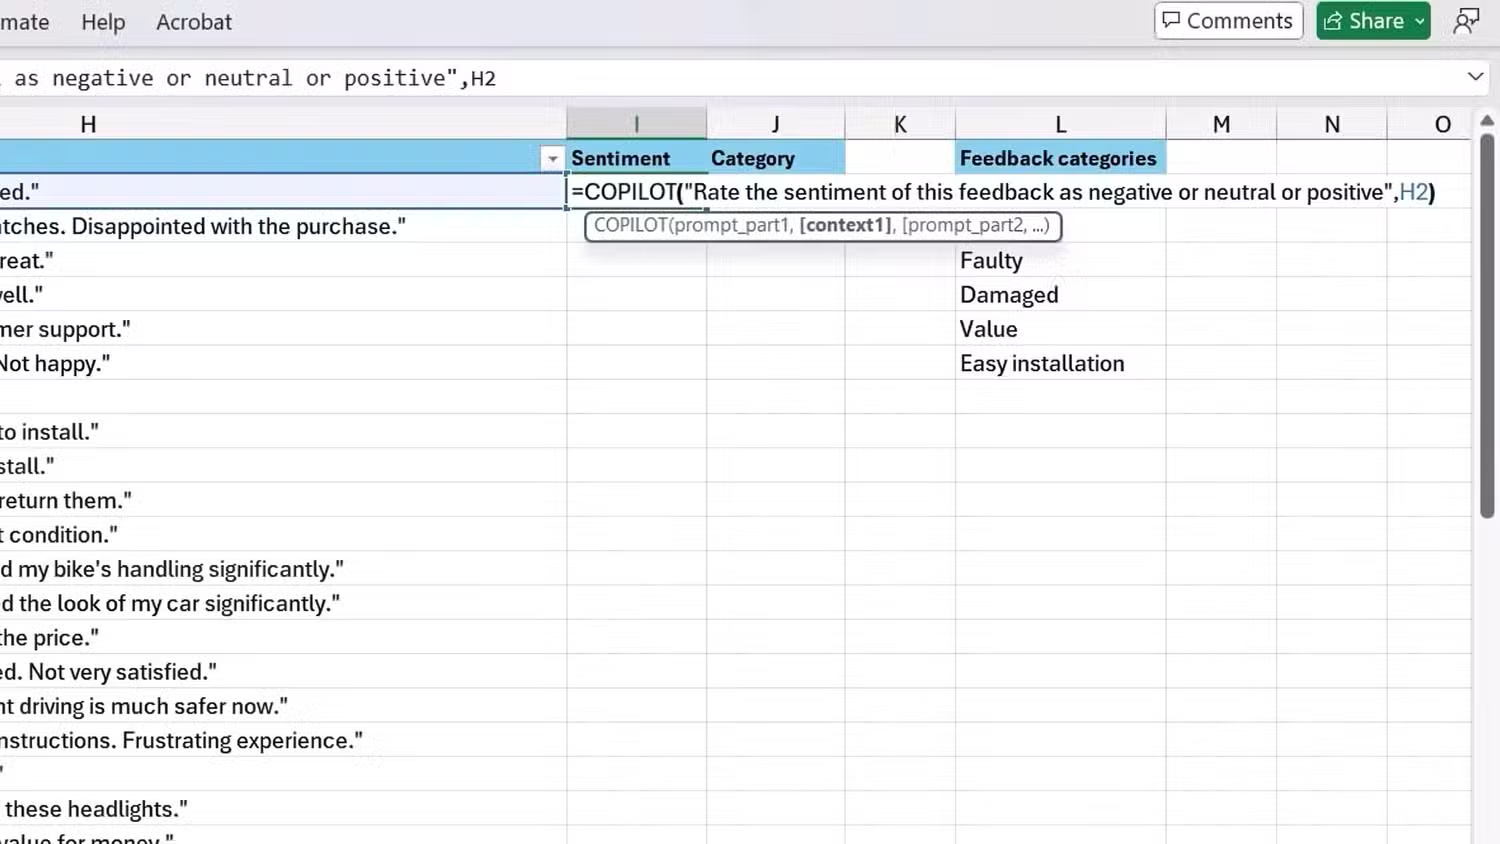Viewport: 1500px width, 844px height.
Task: Expand the formula bar with its chevron
Action: [x=1477, y=77]
